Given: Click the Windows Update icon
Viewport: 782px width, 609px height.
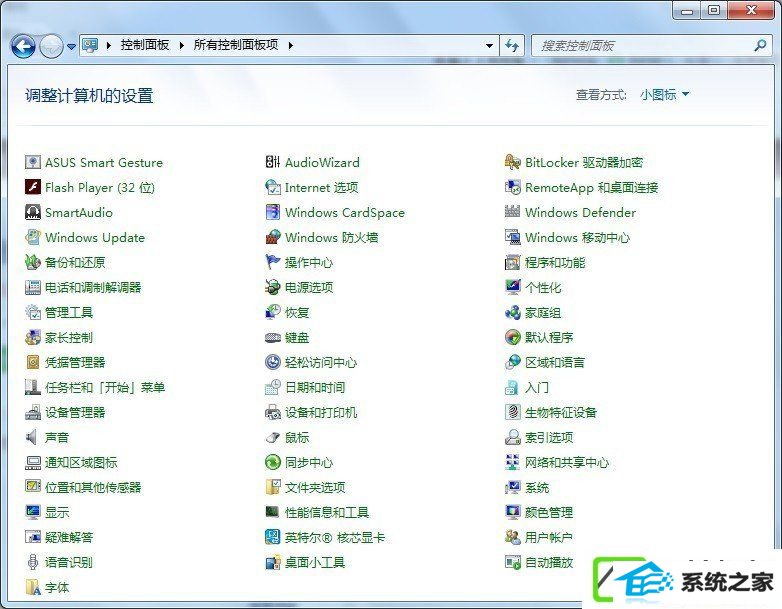Looking at the screenshot, I should click(x=33, y=237).
